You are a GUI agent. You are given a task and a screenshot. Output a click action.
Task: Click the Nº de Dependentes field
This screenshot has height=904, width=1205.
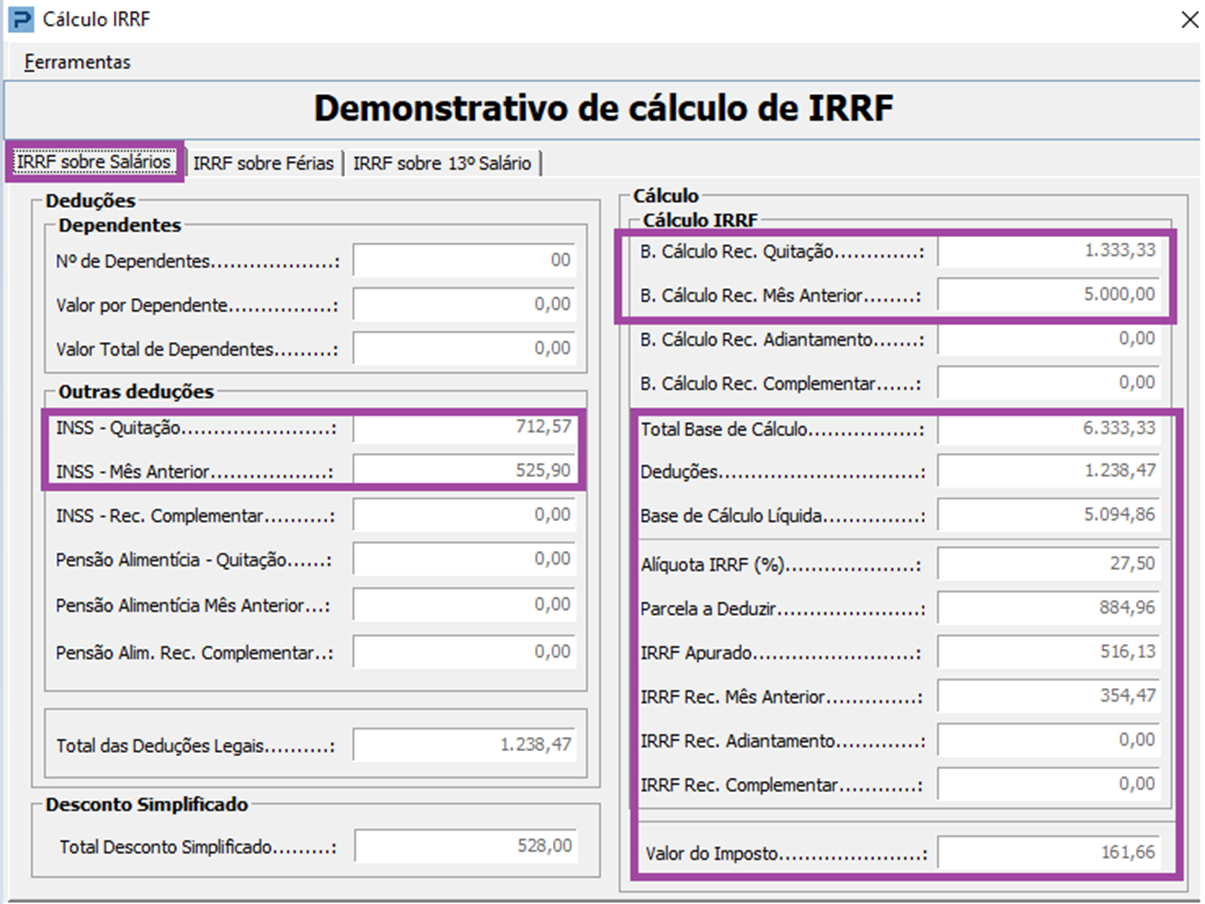click(466, 261)
